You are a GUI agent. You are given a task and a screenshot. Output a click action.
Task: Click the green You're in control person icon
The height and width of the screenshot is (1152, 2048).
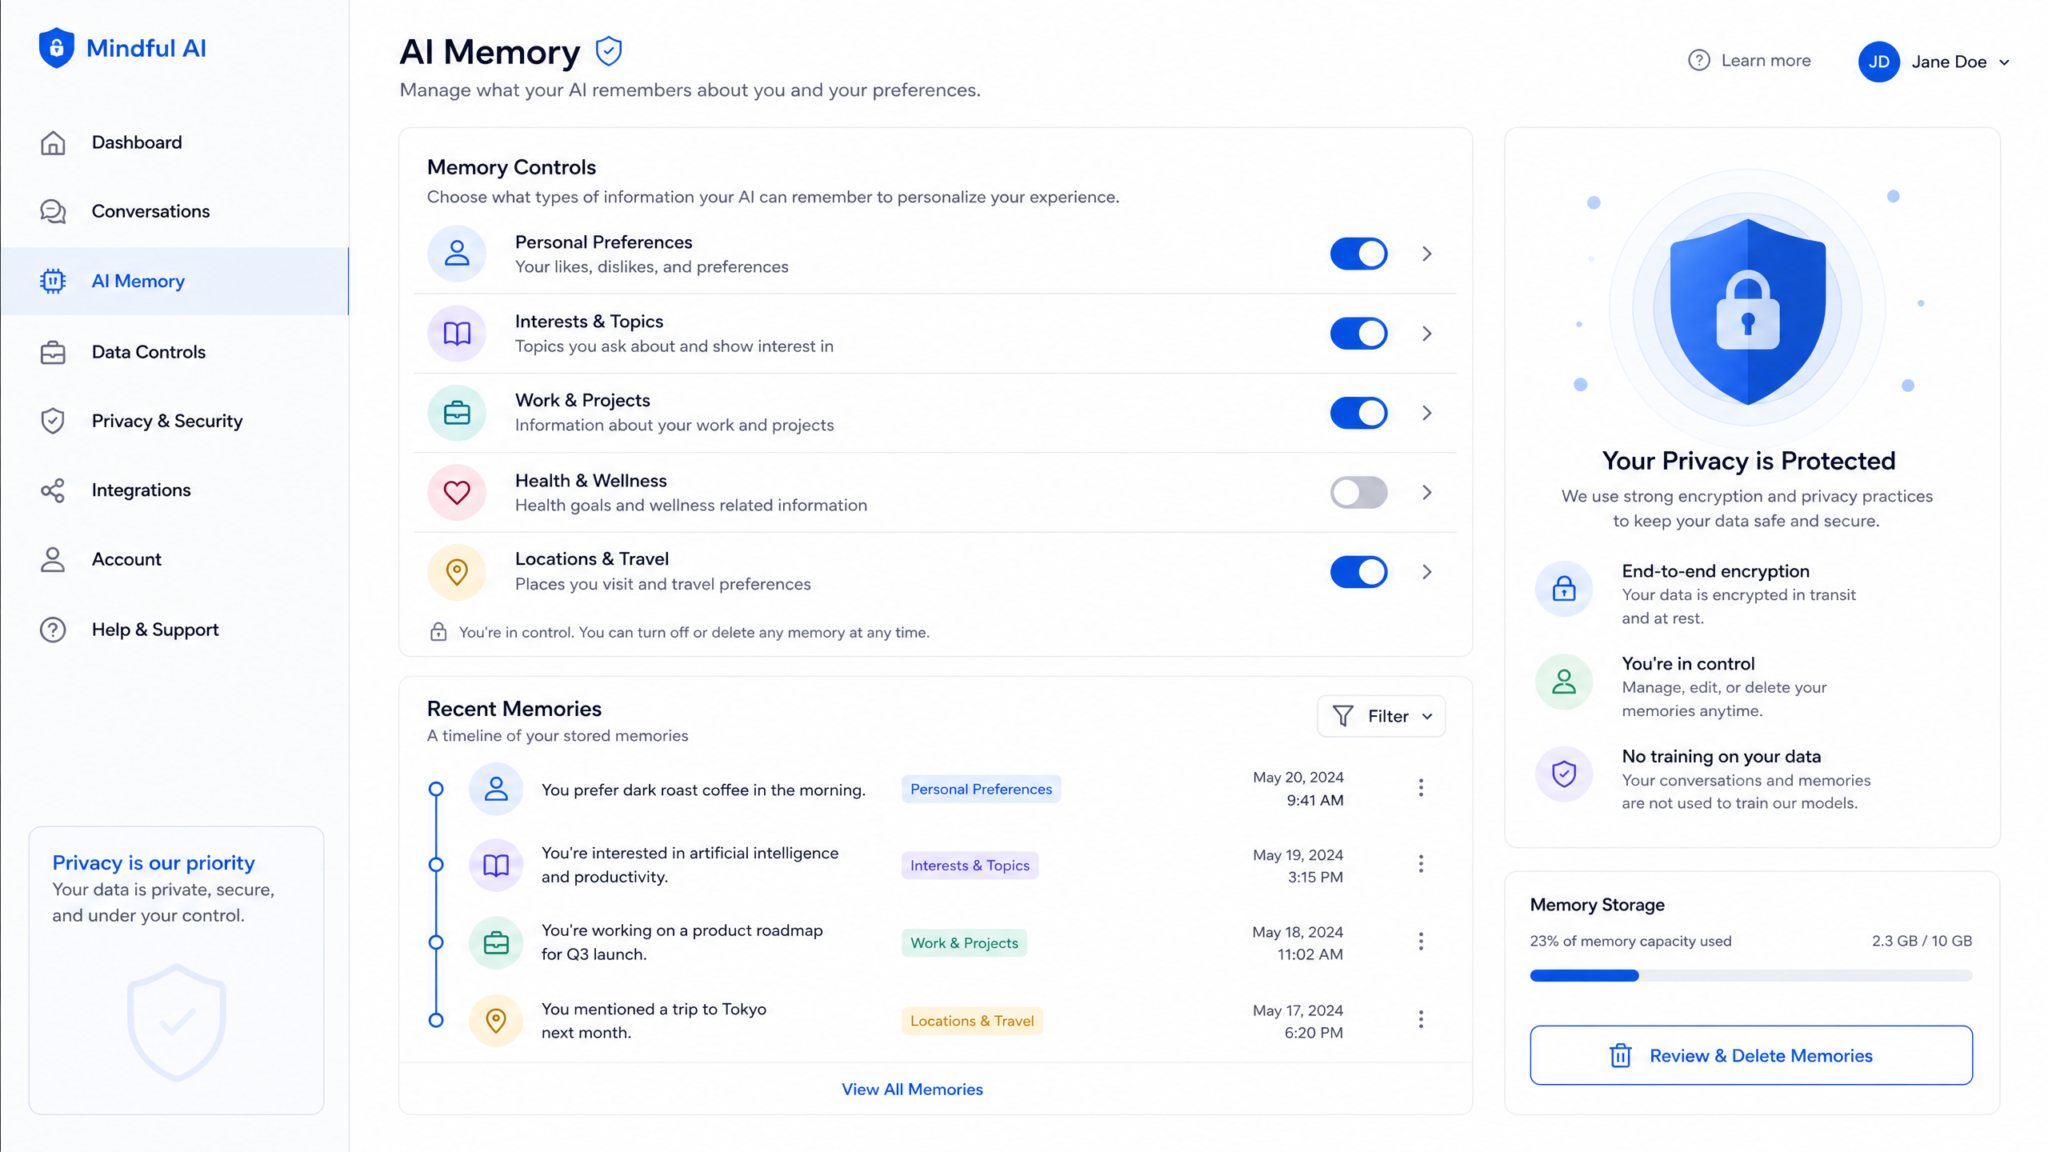pyautogui.click(x=1564, y=681)
